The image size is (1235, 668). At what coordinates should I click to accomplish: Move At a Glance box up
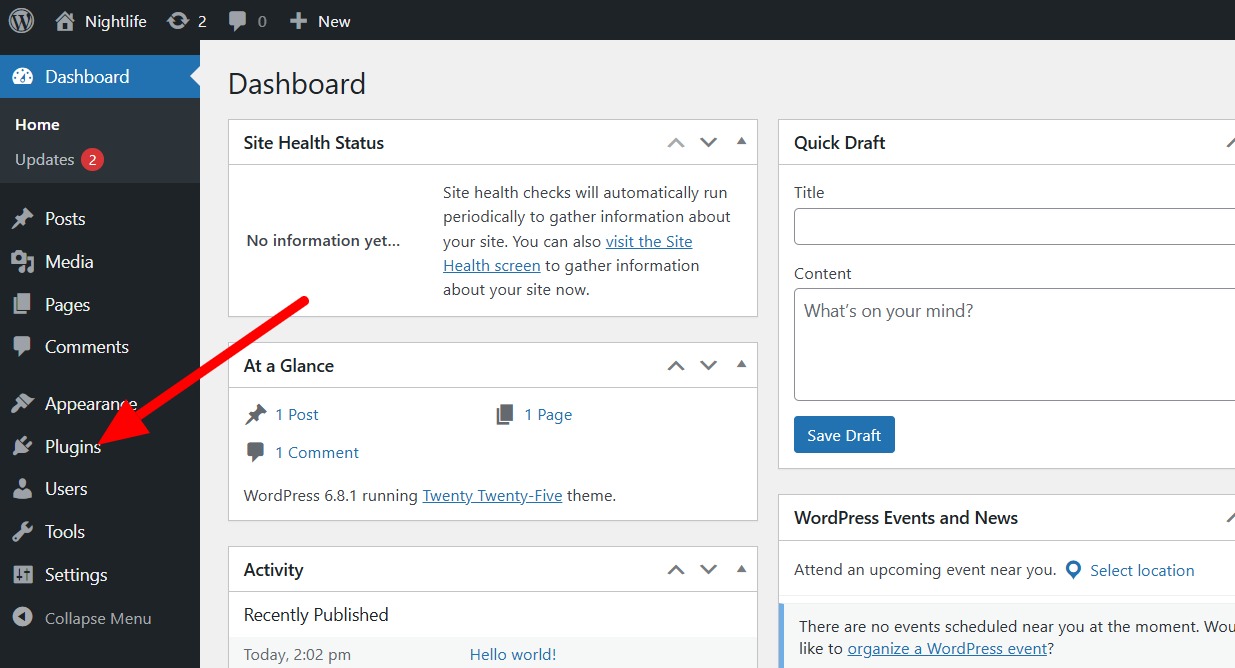point(676,366)
